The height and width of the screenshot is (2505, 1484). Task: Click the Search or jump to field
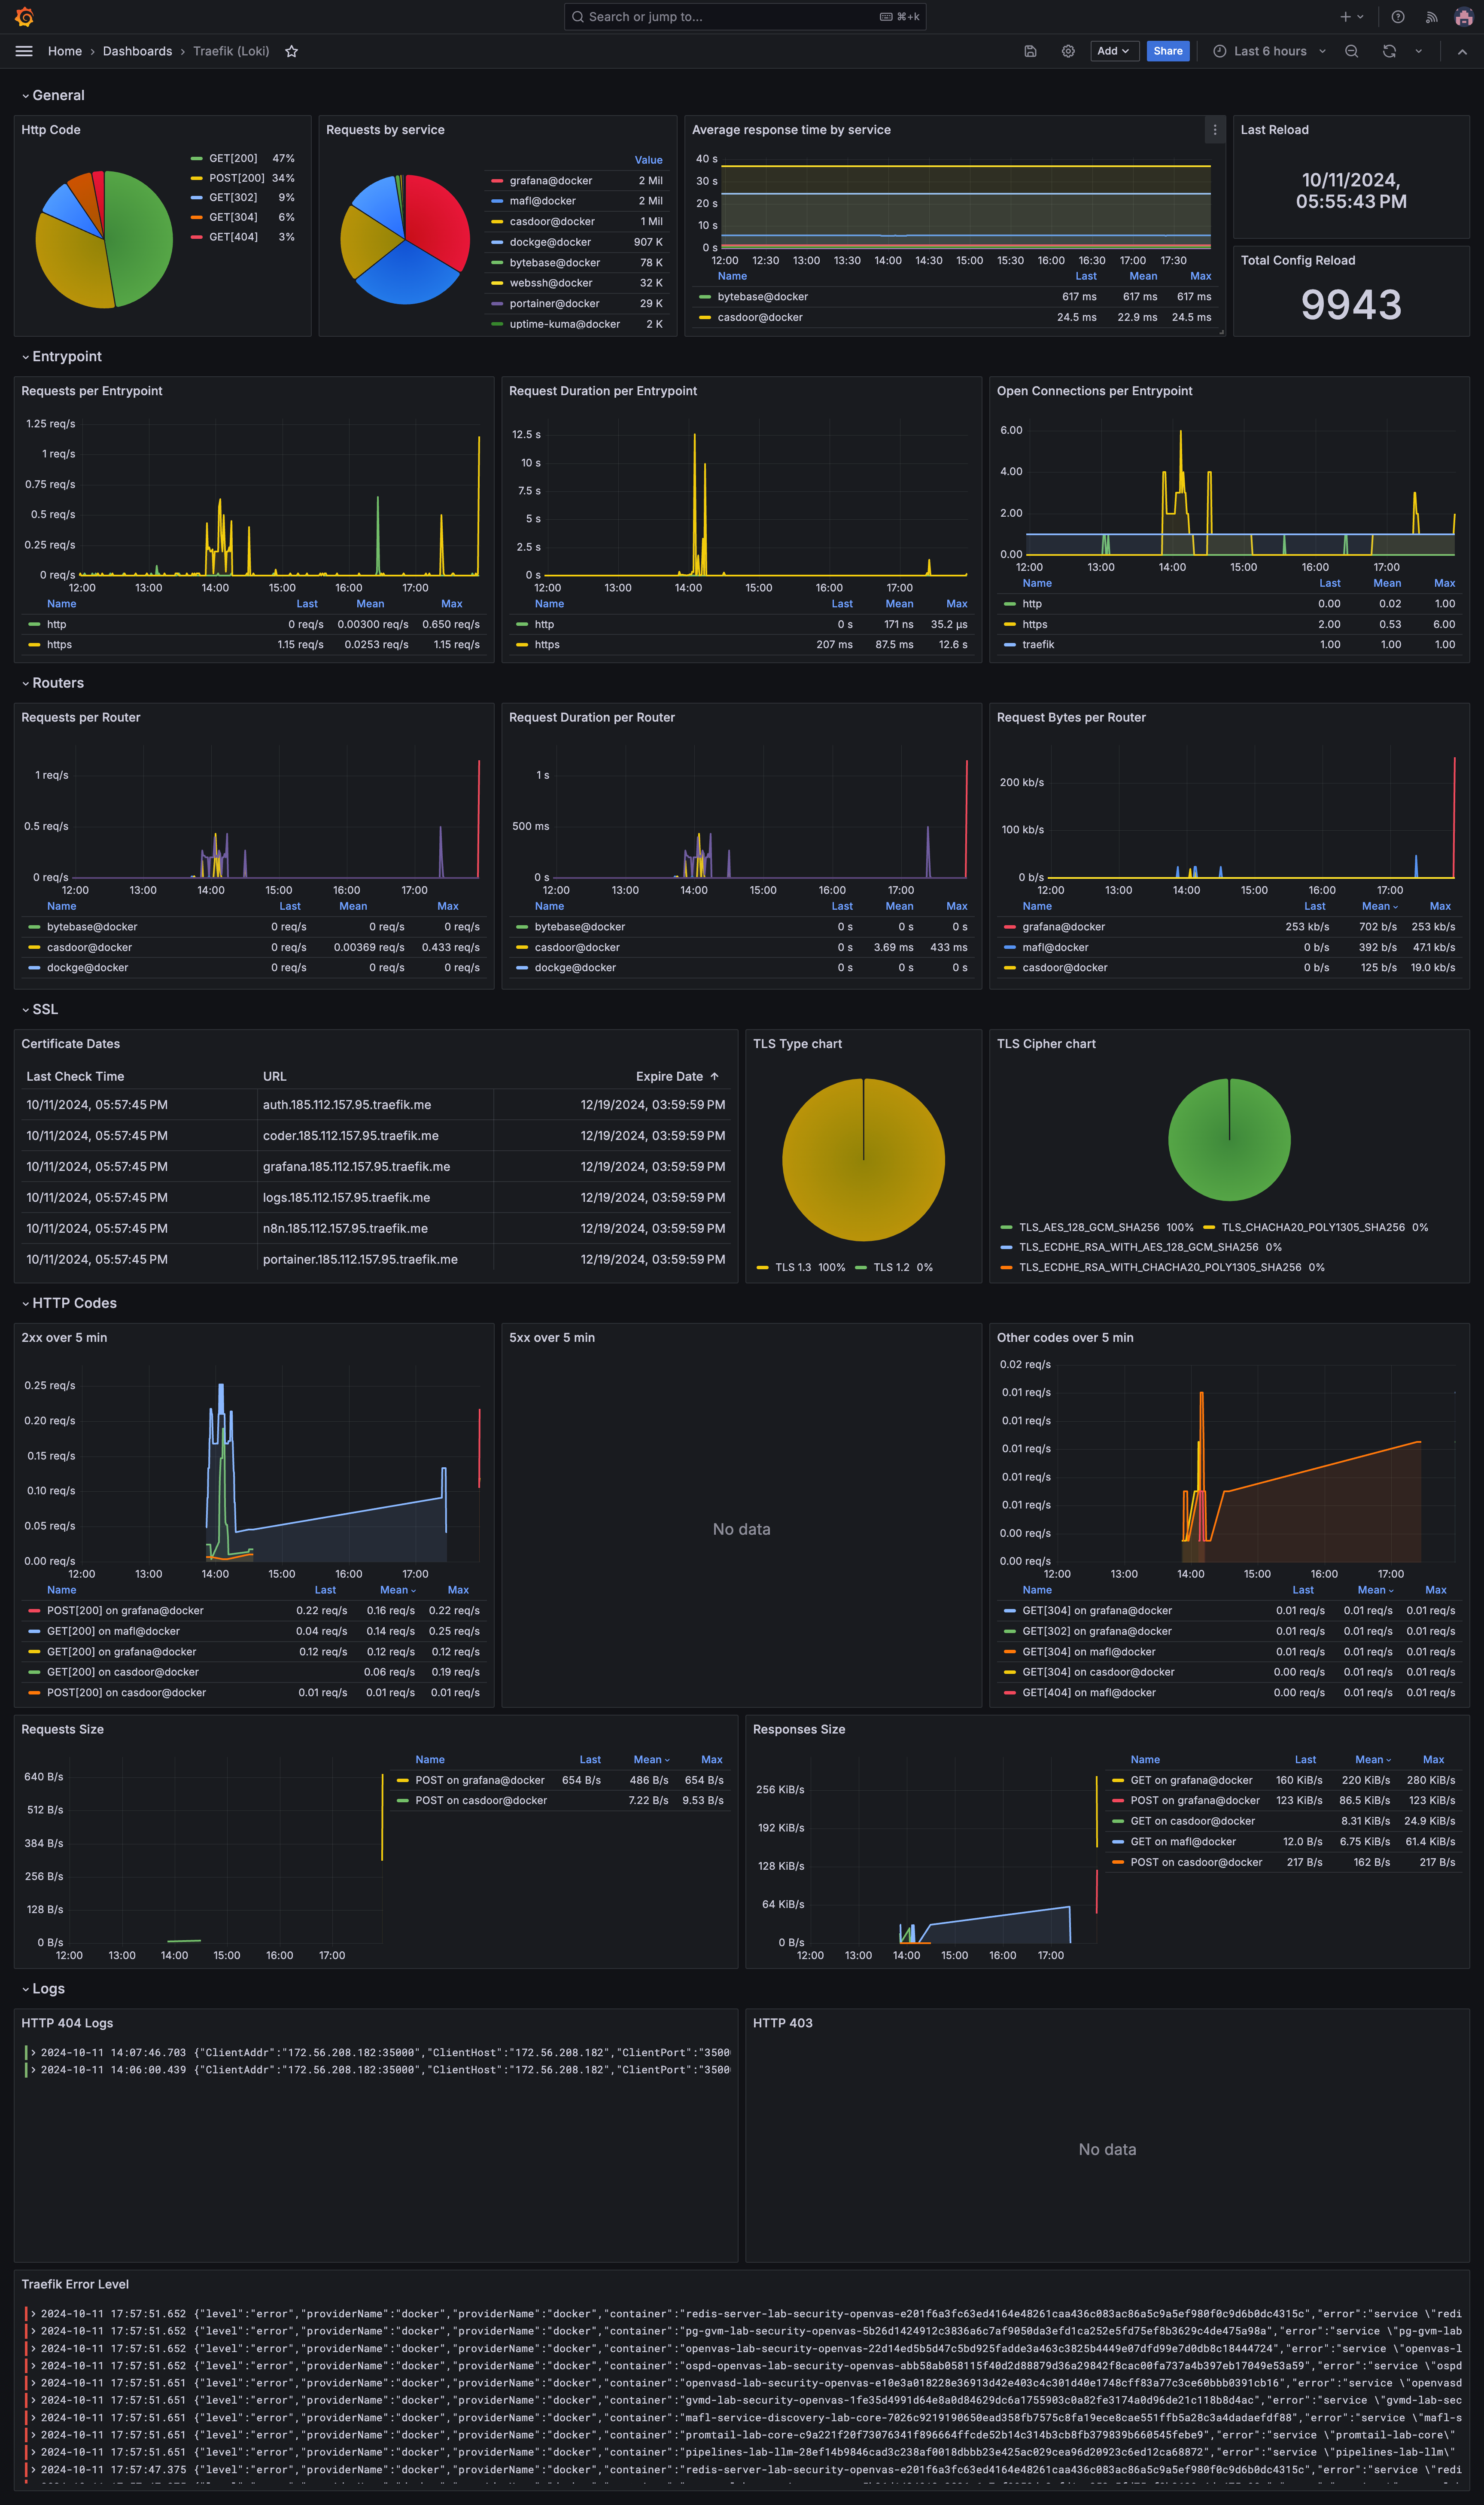(745, 17)
